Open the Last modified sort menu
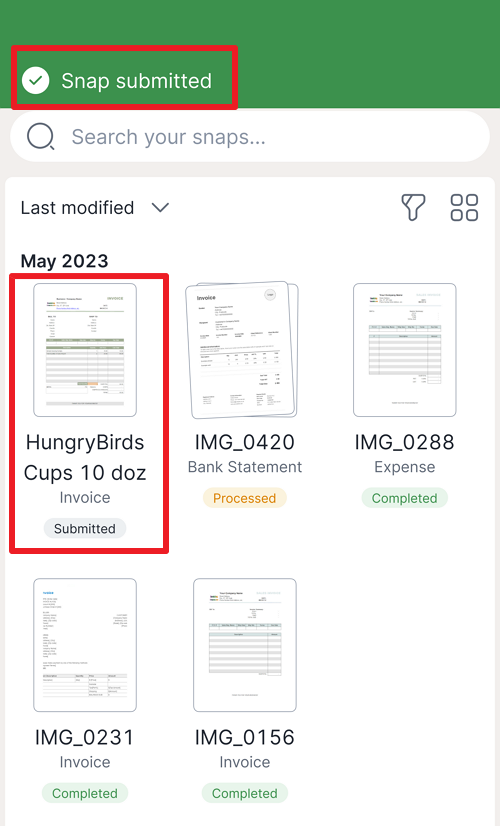The height and width of the screenshot is (826, 500). (x=95, y=208)
